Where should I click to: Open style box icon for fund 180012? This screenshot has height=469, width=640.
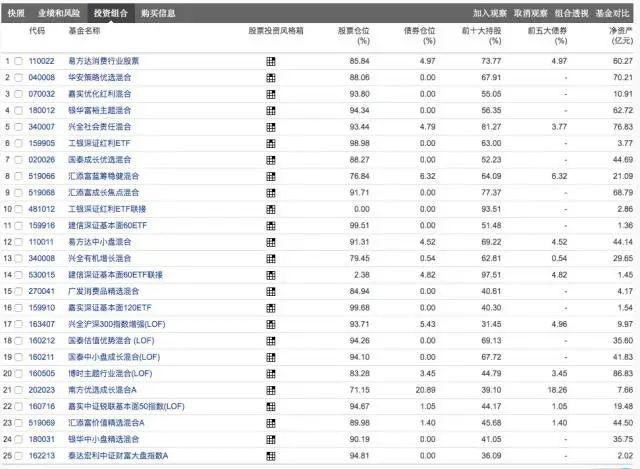point(271,111)
